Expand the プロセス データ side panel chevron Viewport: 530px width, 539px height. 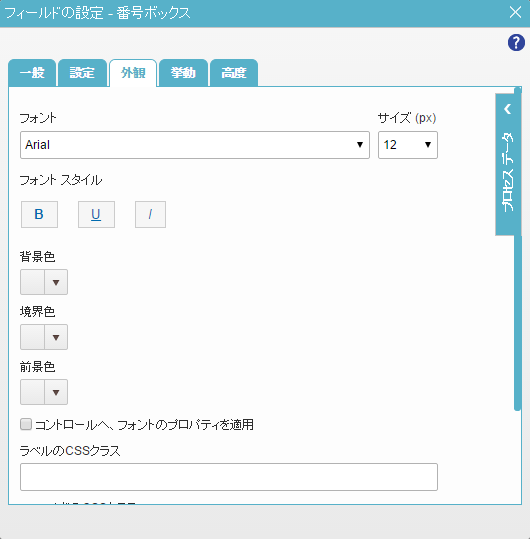(x=508, y=109)
